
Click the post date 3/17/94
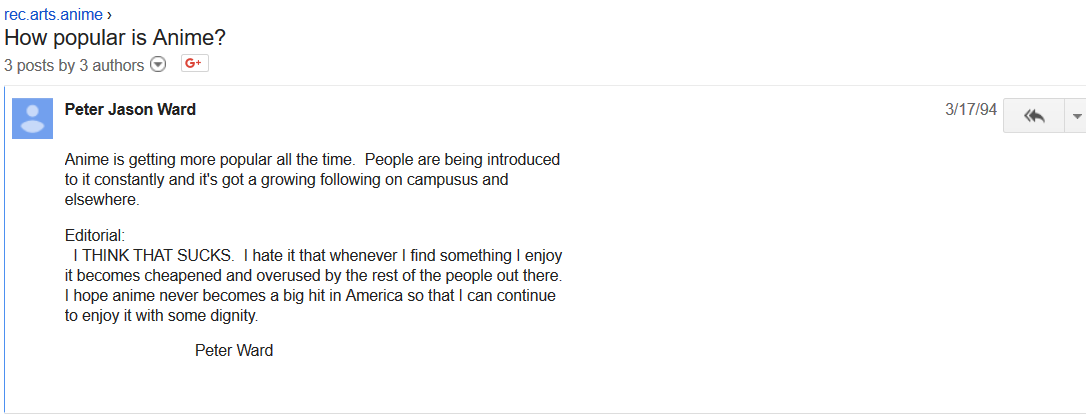click(970, 109)
